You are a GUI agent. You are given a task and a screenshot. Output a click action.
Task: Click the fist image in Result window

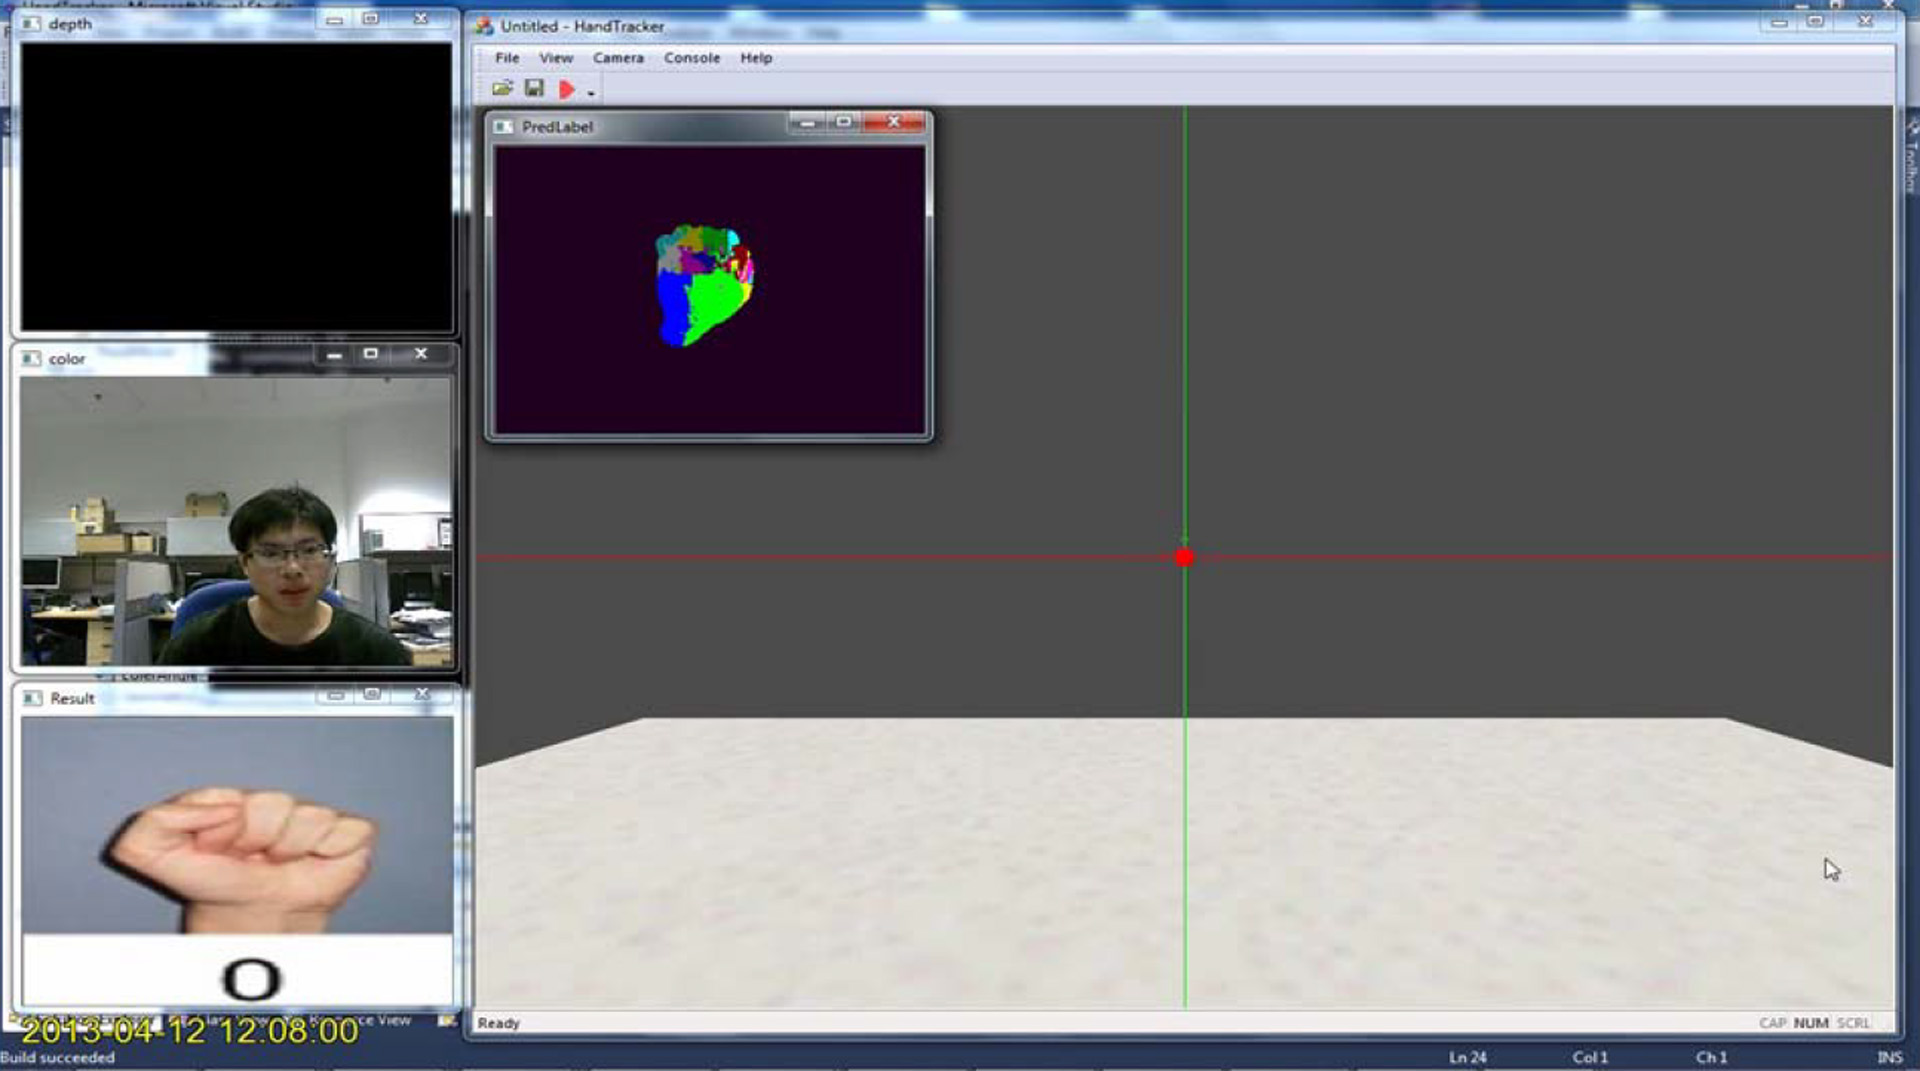coord(240,845)
